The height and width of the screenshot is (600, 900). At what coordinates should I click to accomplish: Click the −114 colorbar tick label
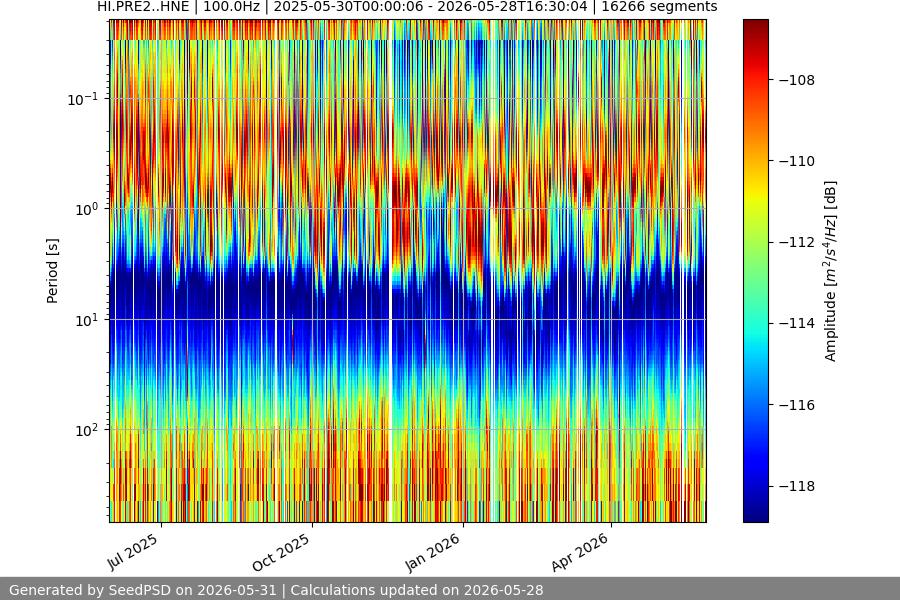pos(797,324)
